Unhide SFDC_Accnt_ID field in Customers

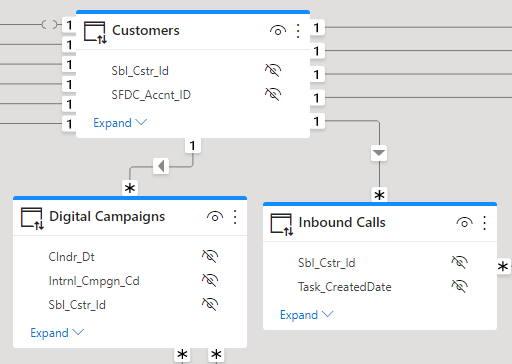click(x=273, y=94)
